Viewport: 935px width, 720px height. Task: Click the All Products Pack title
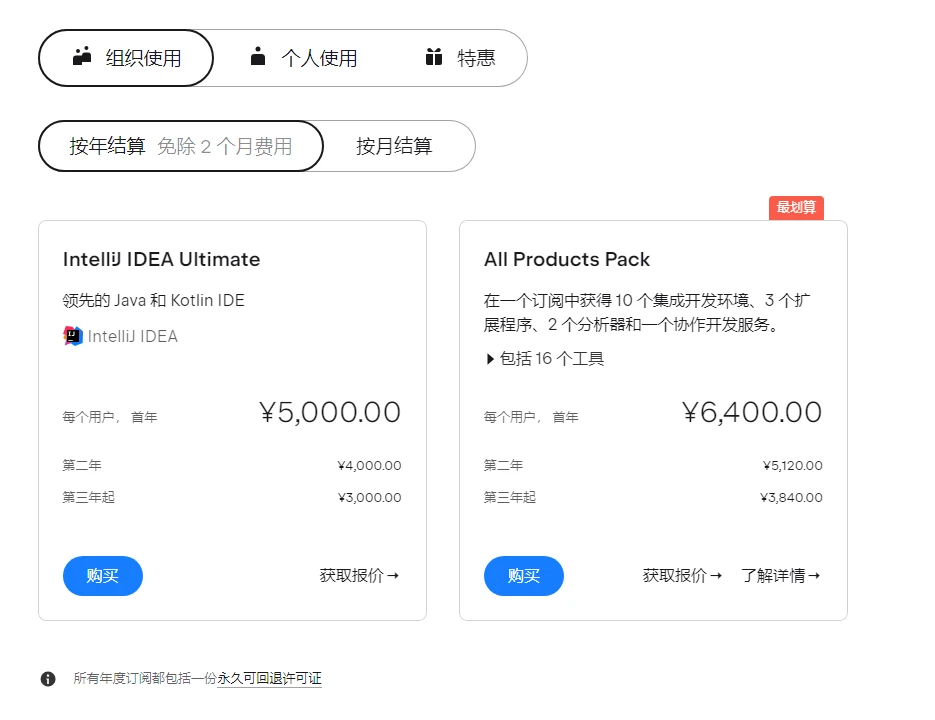566,259
